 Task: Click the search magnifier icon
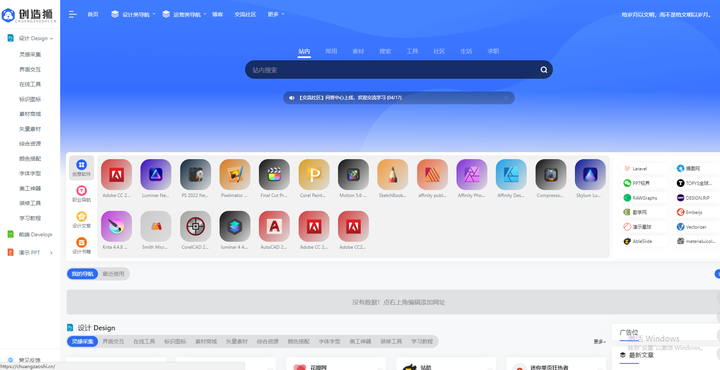544,70
